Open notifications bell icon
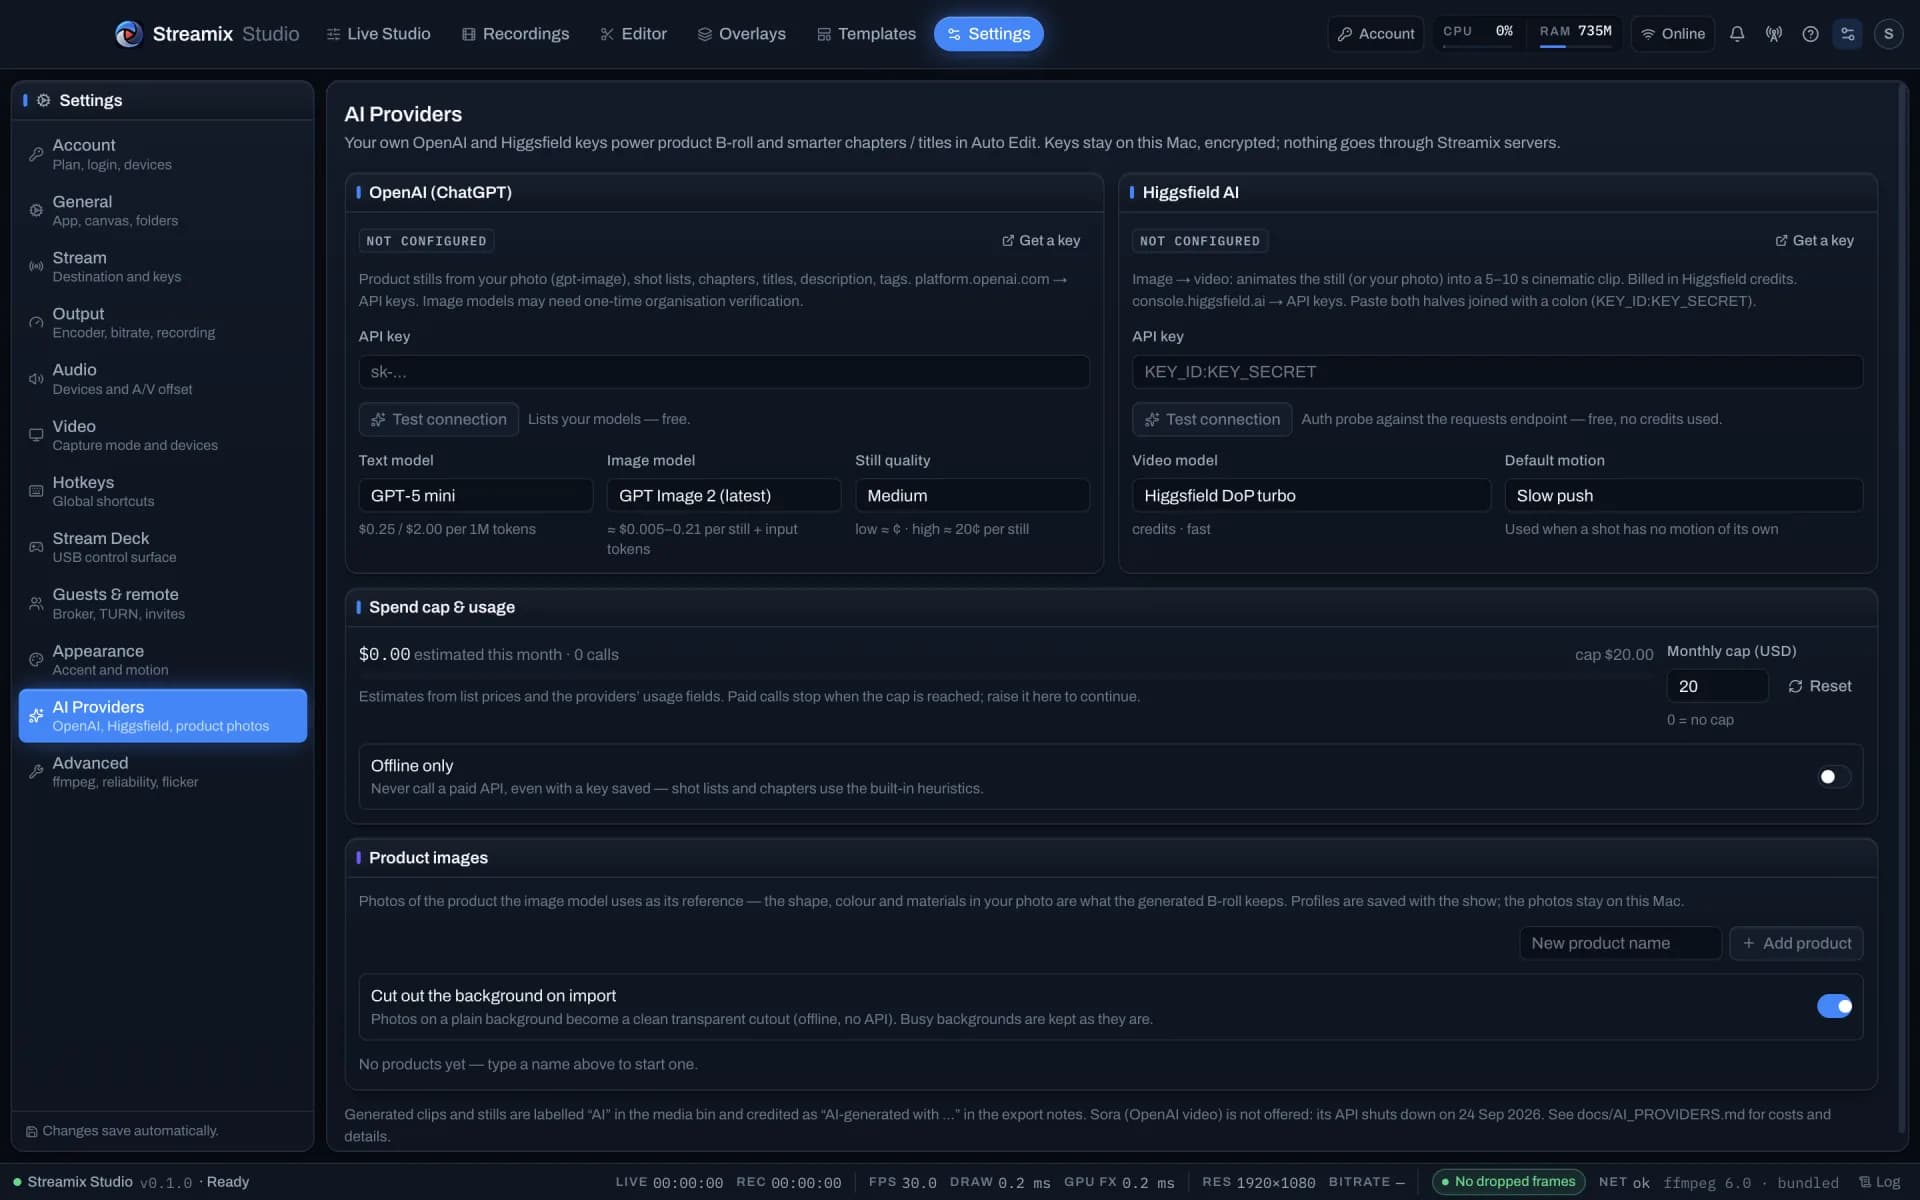The height and width of the screenshot is (1200, 1920). tap(1737, 34)
